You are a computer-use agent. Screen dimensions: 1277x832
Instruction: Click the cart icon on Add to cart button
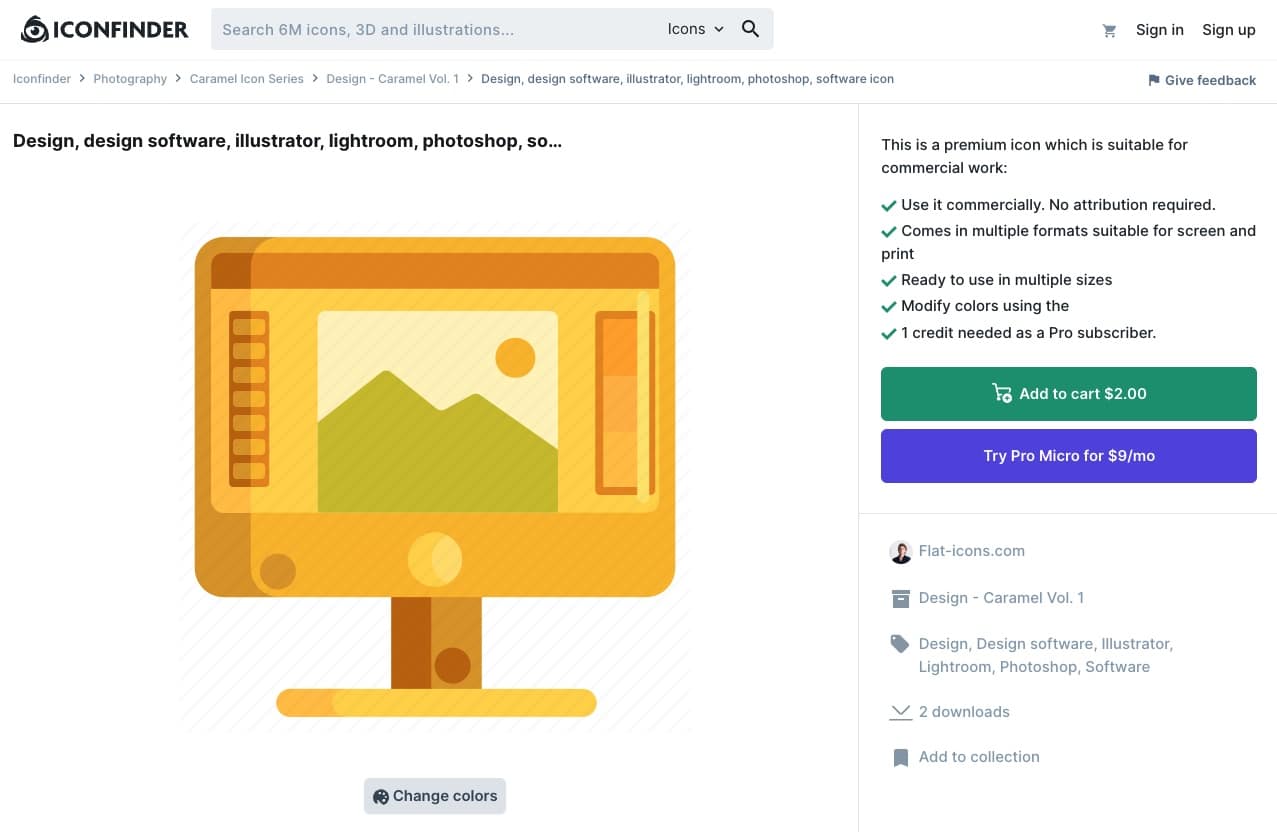click(x=1001, y=394)
